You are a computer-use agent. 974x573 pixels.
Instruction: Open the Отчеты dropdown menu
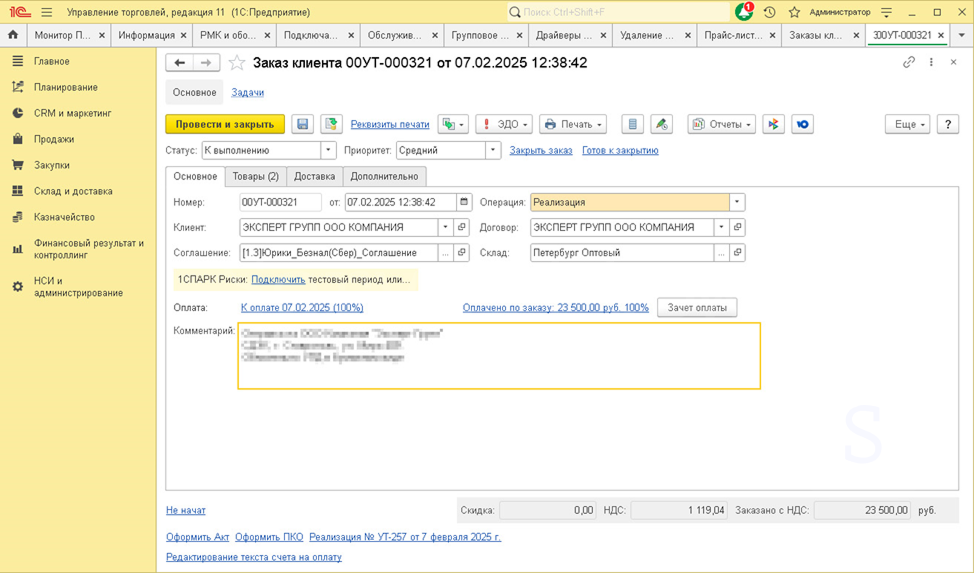click(721, 124)
